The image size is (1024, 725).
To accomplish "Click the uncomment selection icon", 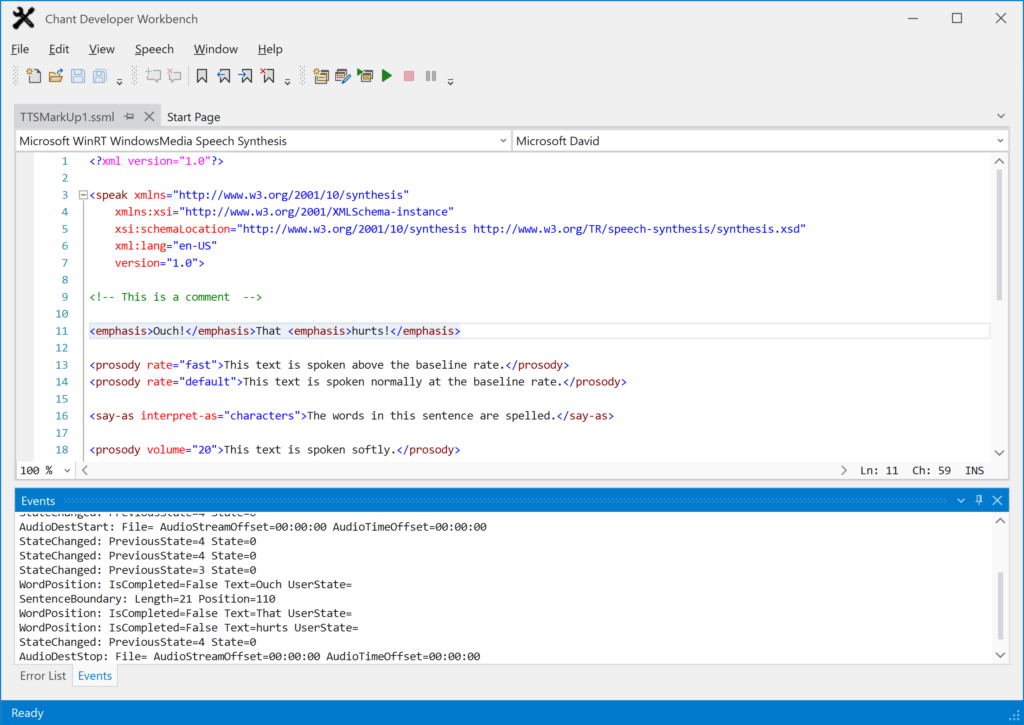I will coord(174,76).
